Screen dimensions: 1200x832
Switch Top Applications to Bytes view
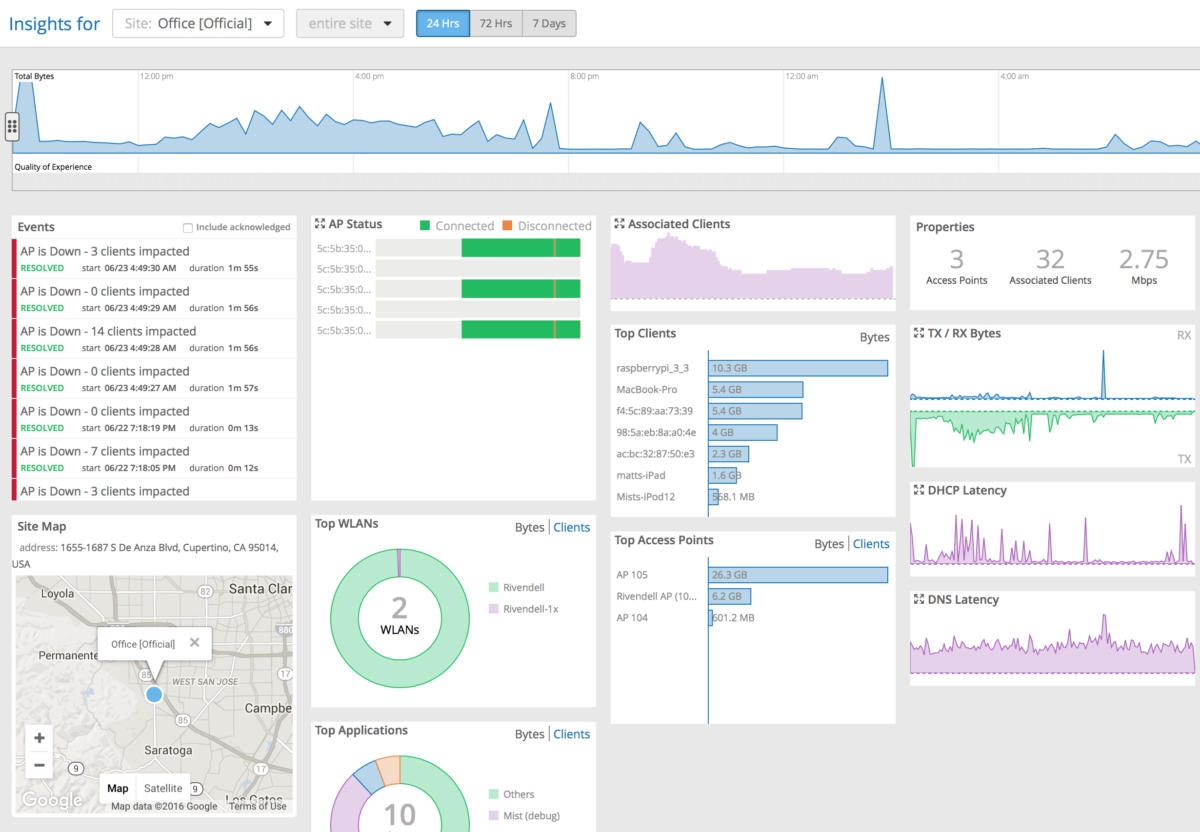pos(529,734)
